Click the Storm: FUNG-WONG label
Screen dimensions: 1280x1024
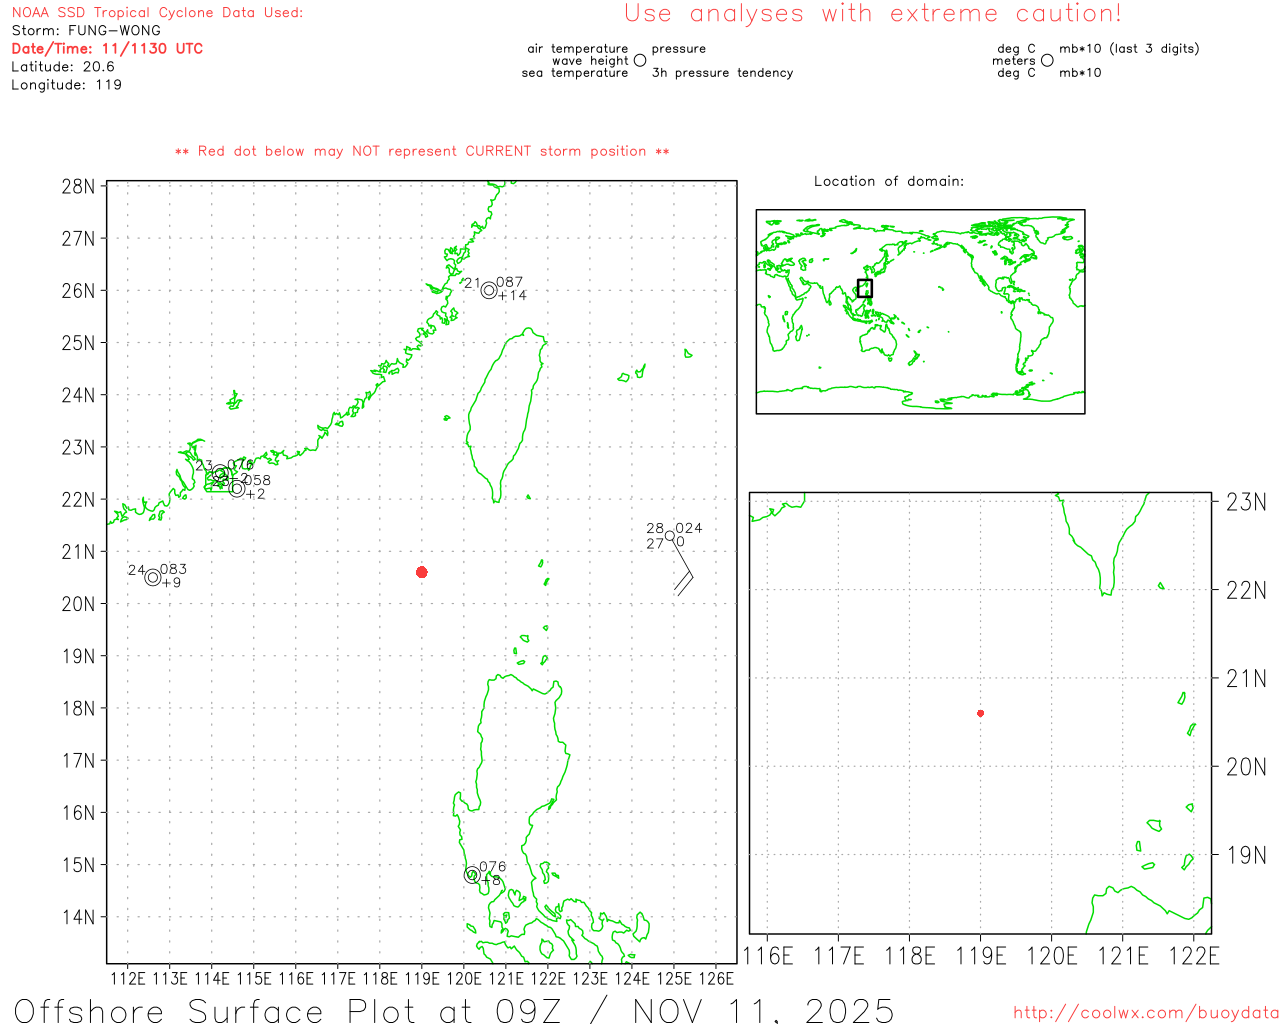tap(86, 30)
